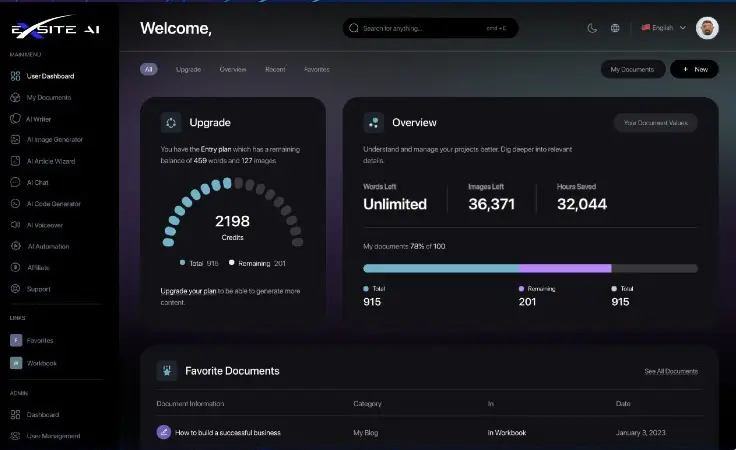The height and width of the screenshot is (450, 736).
Task: Switch to the Recent tab
Action: click(x=275, y=69)
